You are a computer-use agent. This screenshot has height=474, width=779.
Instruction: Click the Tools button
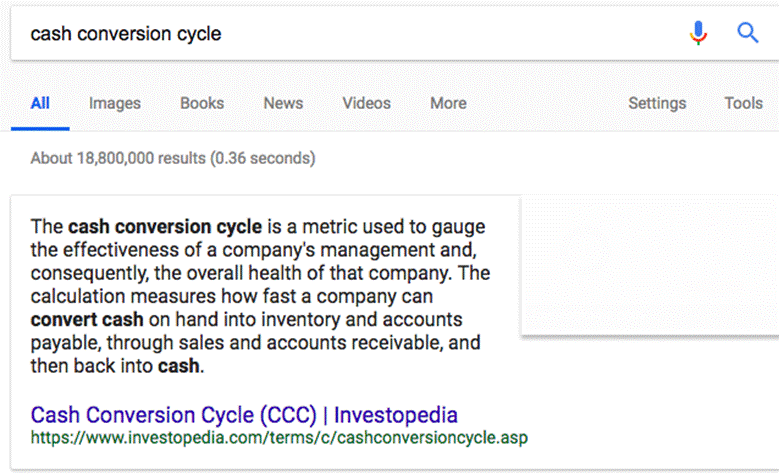(x=743, y=103)
